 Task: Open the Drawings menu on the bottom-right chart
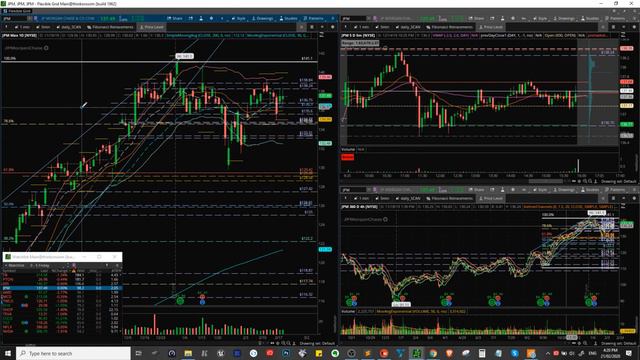564,190
